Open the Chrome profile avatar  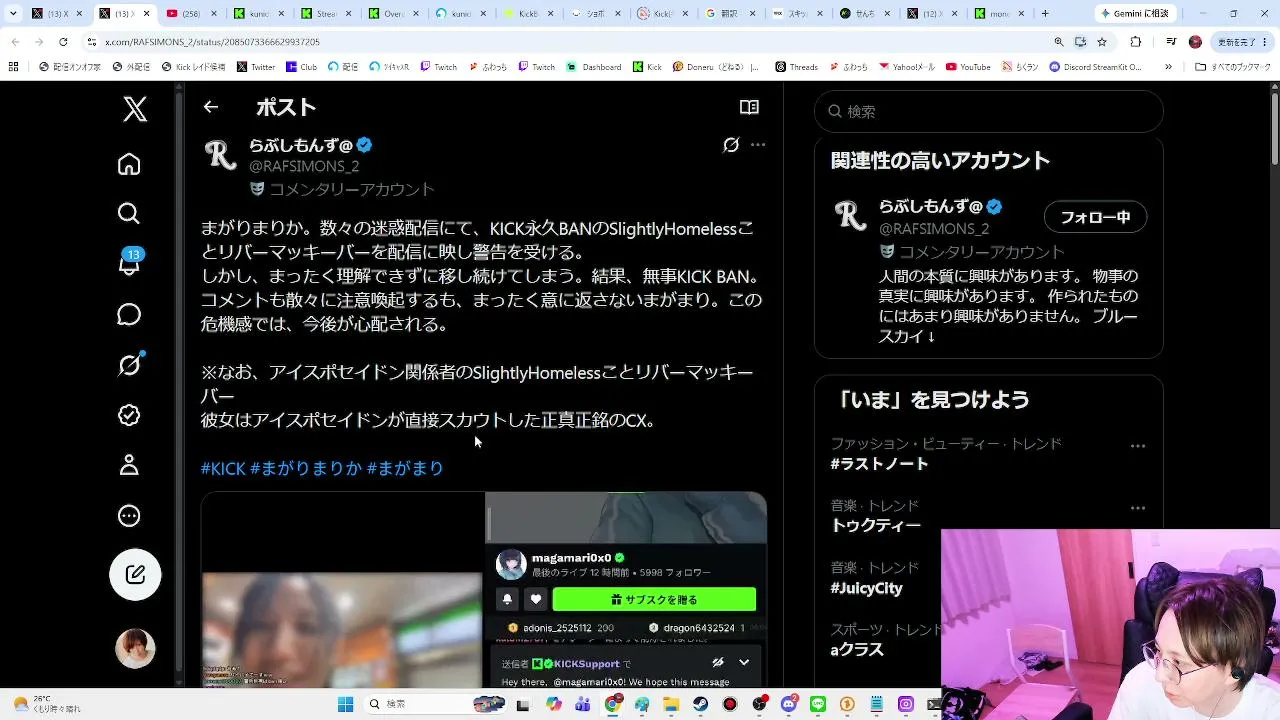(1195, 42)
